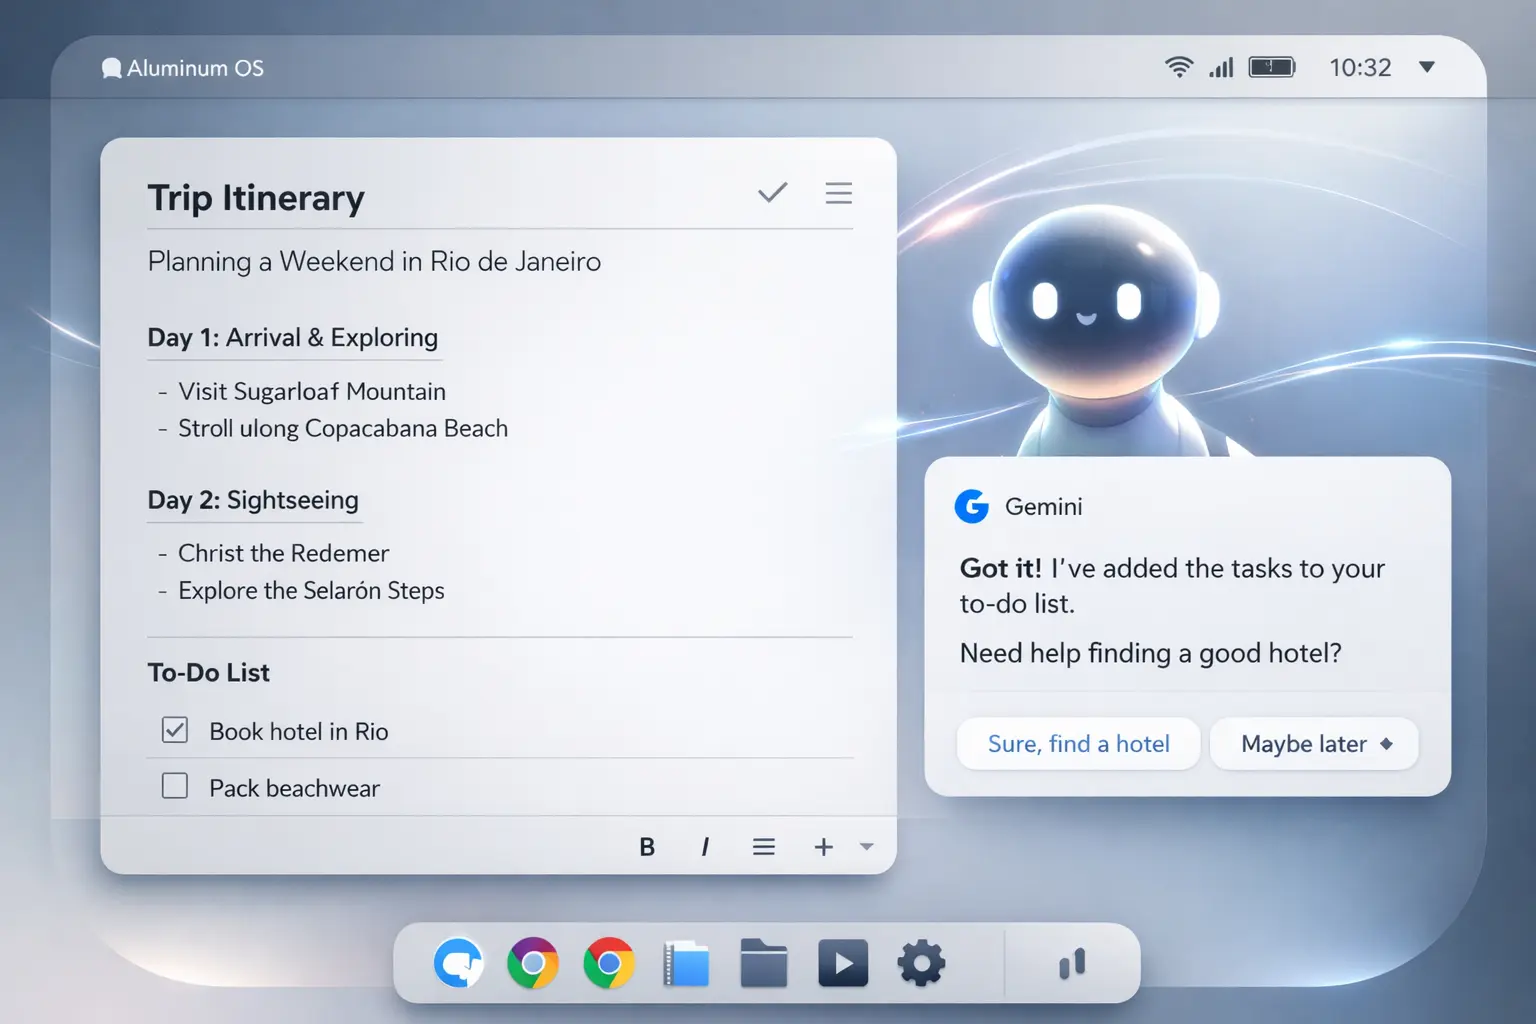Open the list formatting icon
The width and height of the screenshot is (1536, 1024).
tap(764, 846)
